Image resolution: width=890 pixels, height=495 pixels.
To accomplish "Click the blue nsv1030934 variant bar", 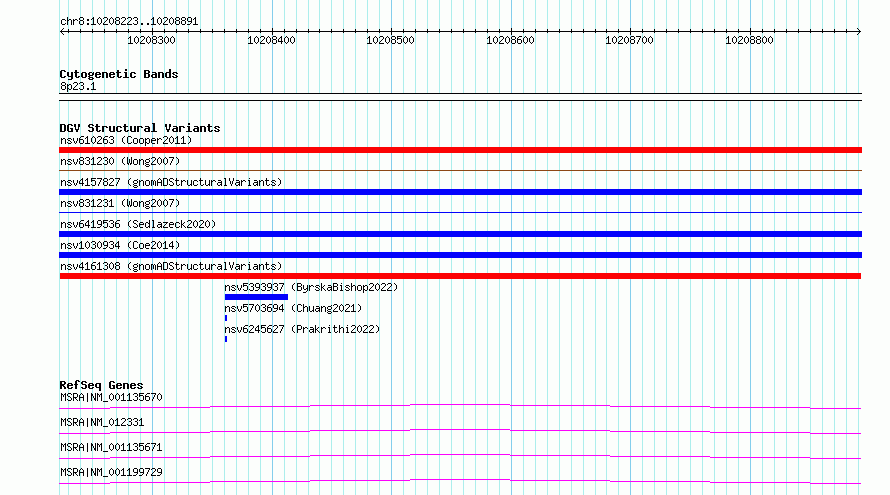I will [x=460, y=255].
